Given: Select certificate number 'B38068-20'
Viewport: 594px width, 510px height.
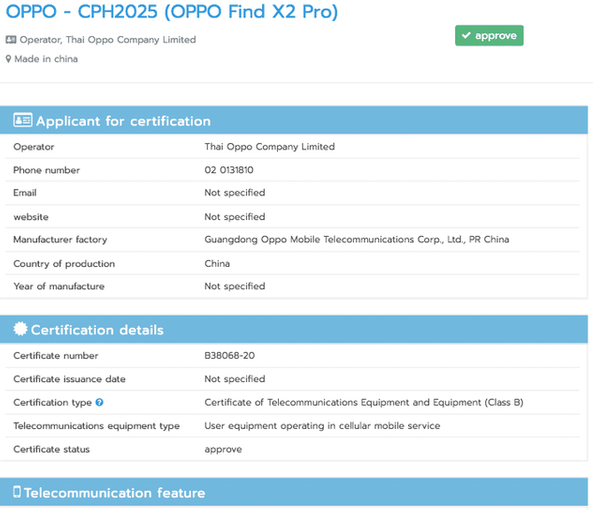Looking at the screenshot, I should pyautogui.click(x=230, y=355).
